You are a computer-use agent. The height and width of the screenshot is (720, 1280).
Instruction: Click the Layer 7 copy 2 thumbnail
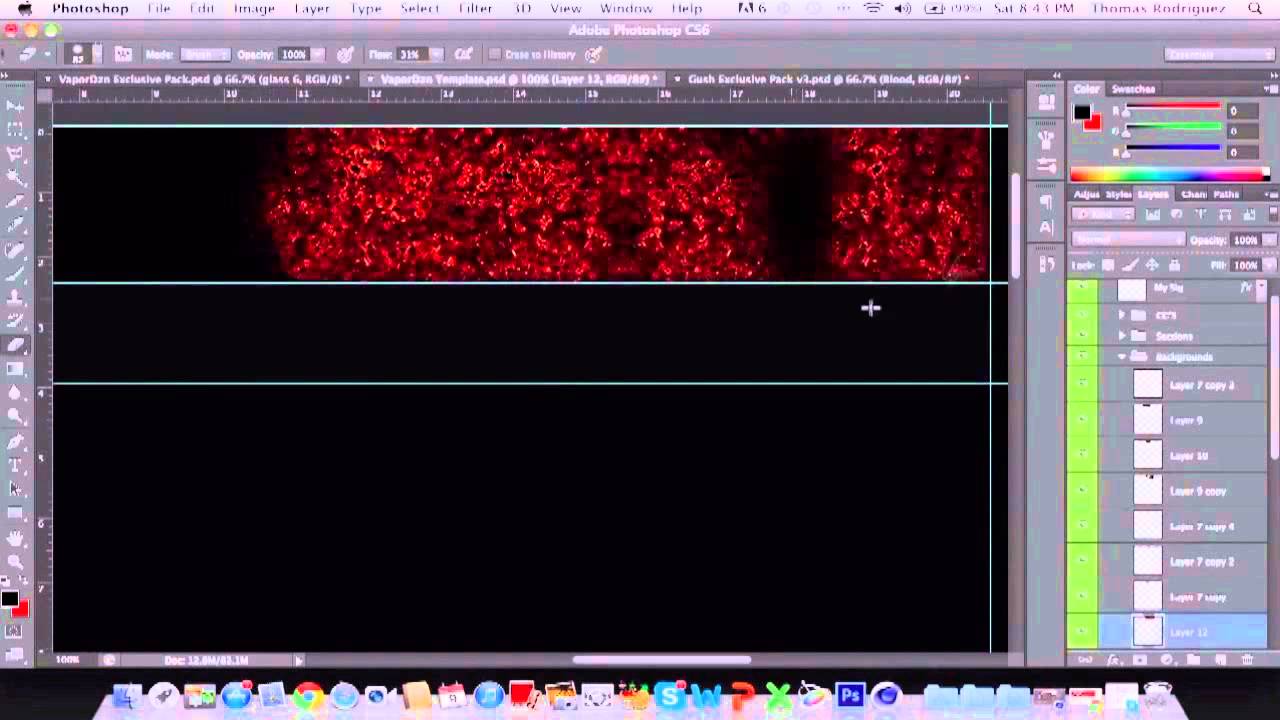[1148, 561]
